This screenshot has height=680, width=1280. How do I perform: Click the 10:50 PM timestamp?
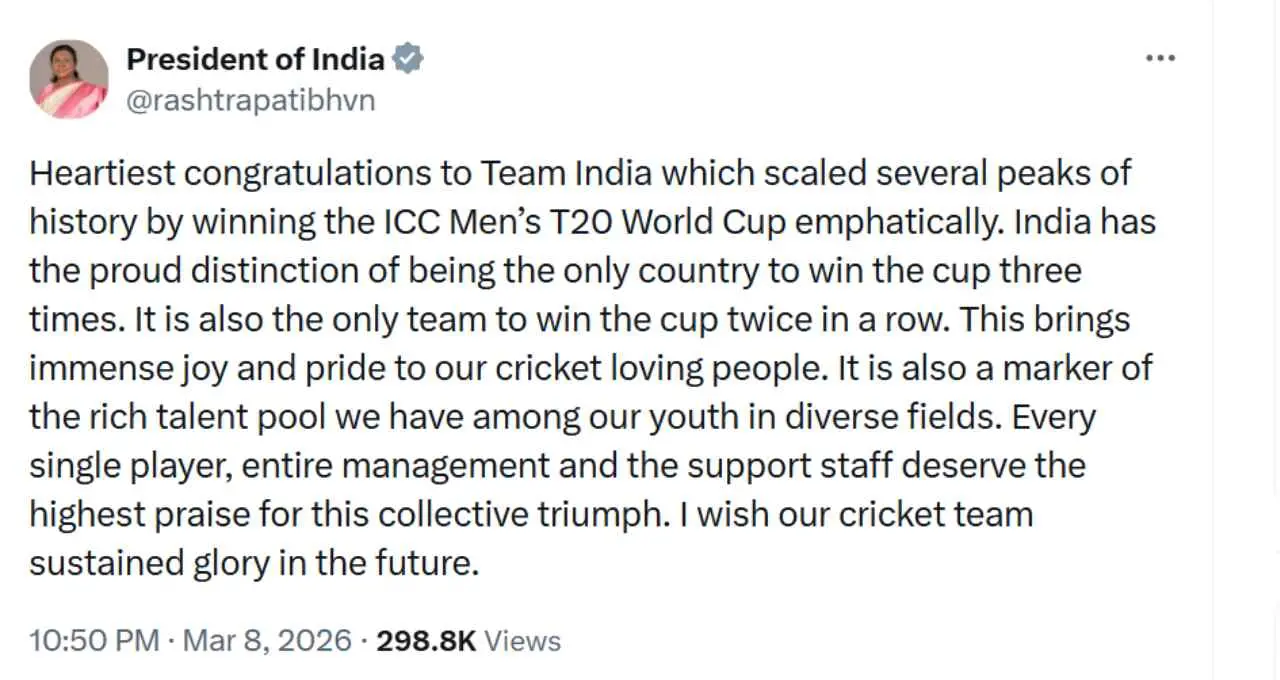coord(94,640)
